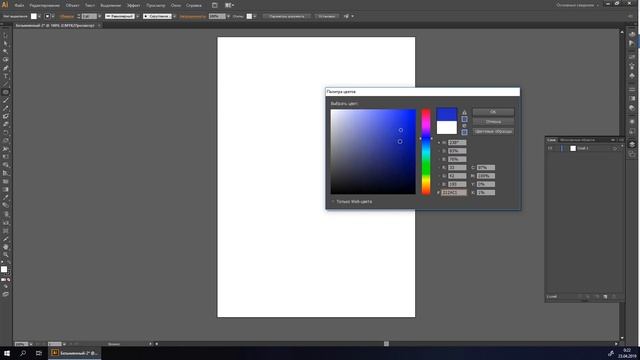
Task: Open the Color panel in right dock
Action: point(632,34)
